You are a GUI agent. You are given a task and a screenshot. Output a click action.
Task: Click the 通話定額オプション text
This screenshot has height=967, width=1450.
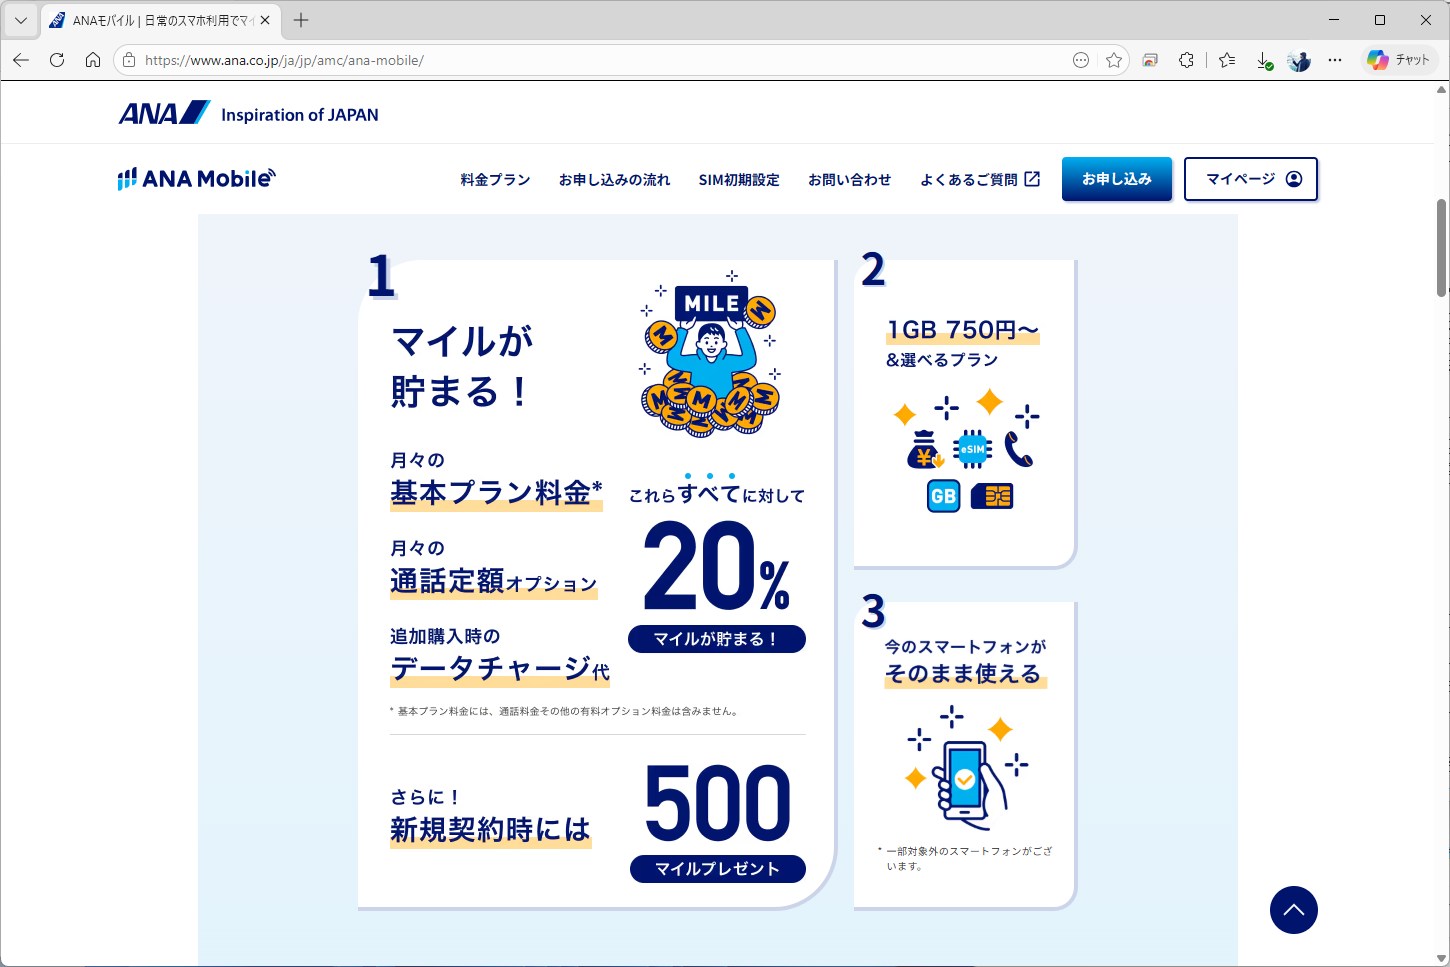493,581
